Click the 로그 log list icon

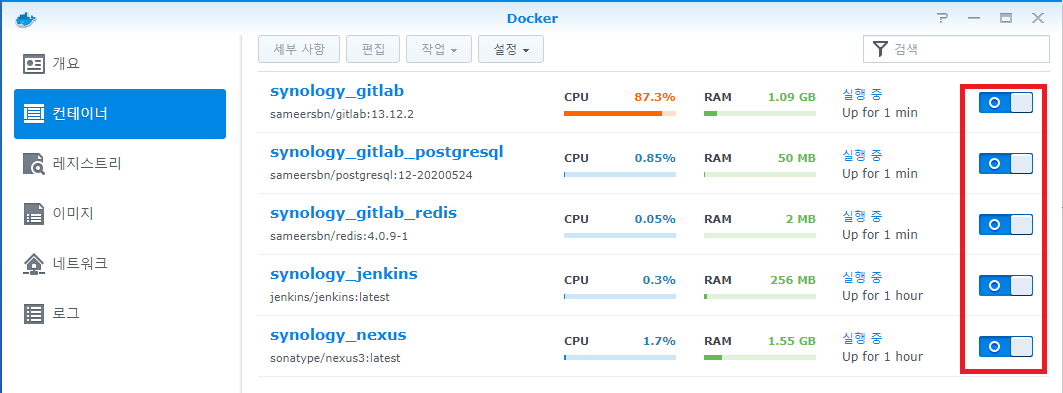33,313
